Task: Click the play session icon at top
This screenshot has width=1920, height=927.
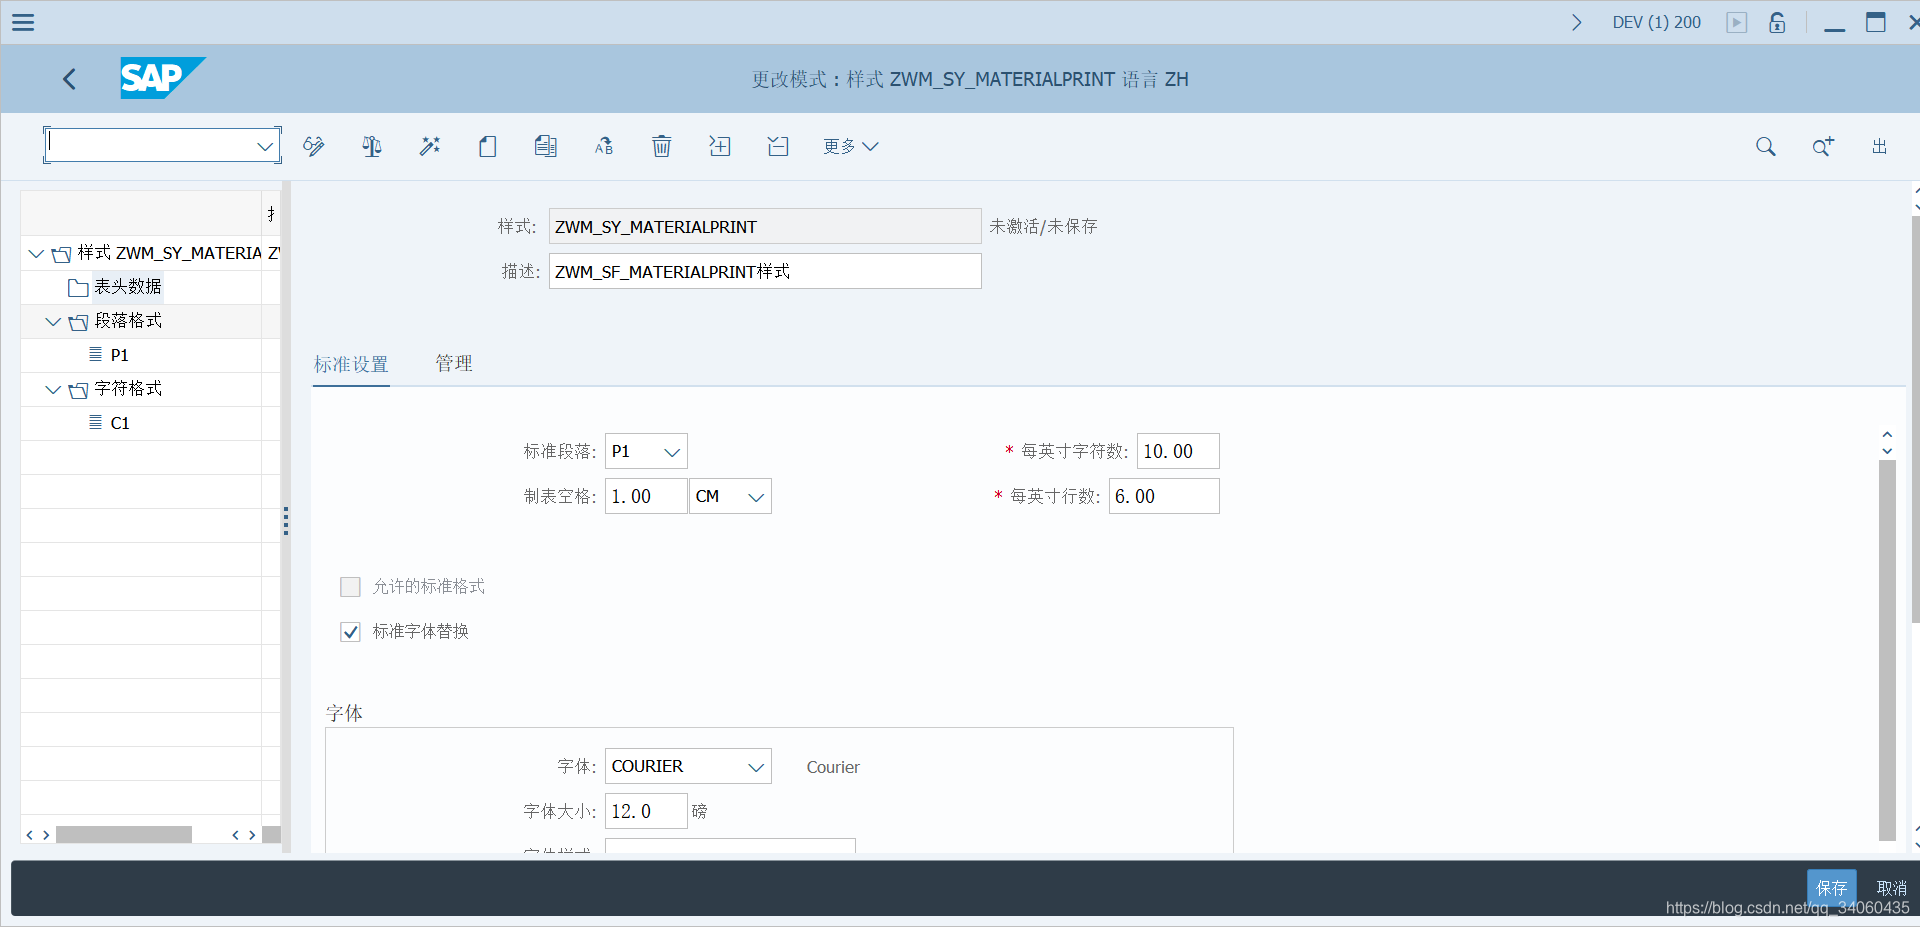Action: (1737, 22)
